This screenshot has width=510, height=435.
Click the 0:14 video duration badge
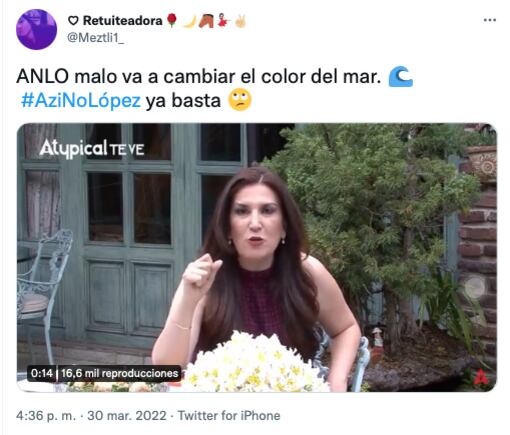coord(42,373)
